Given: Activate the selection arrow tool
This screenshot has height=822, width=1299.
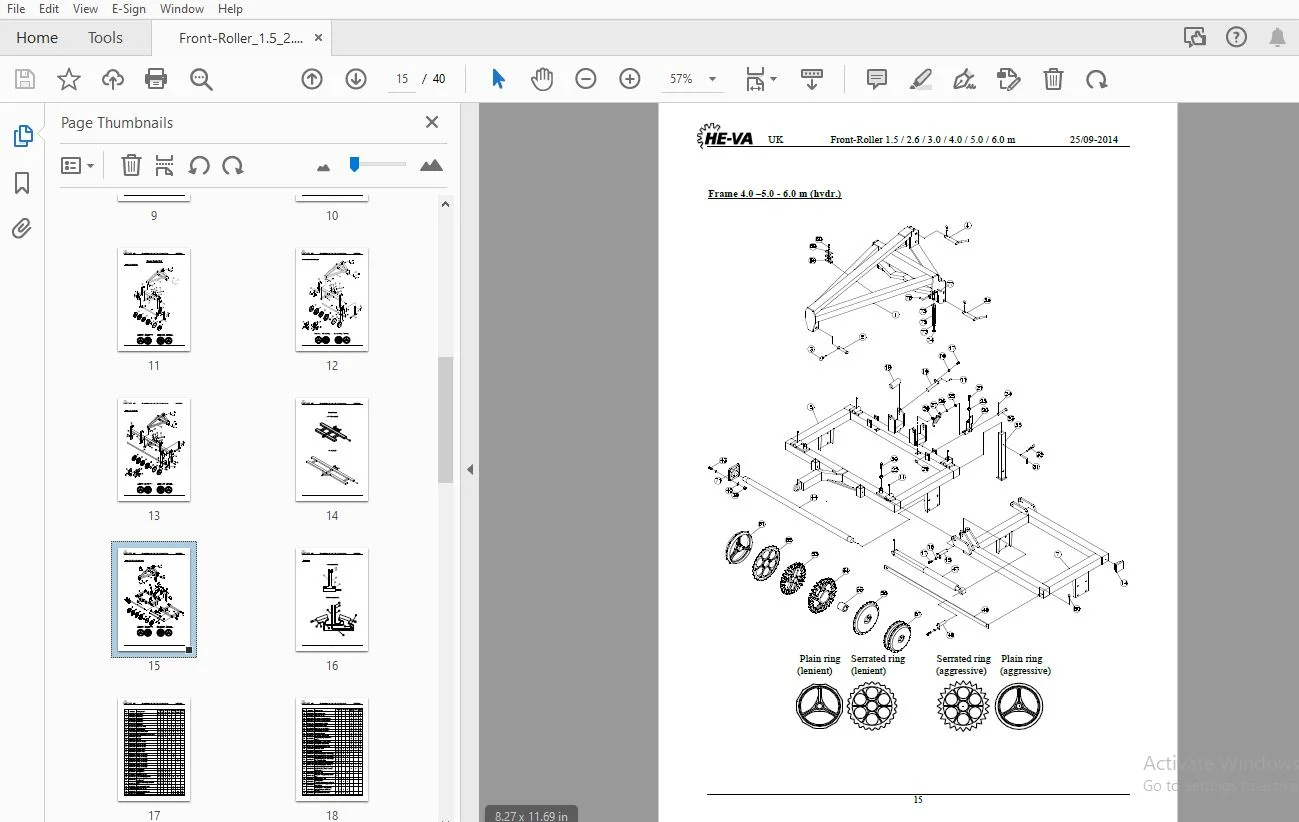Looking at the screenshot, I should [x=498, y=79].
